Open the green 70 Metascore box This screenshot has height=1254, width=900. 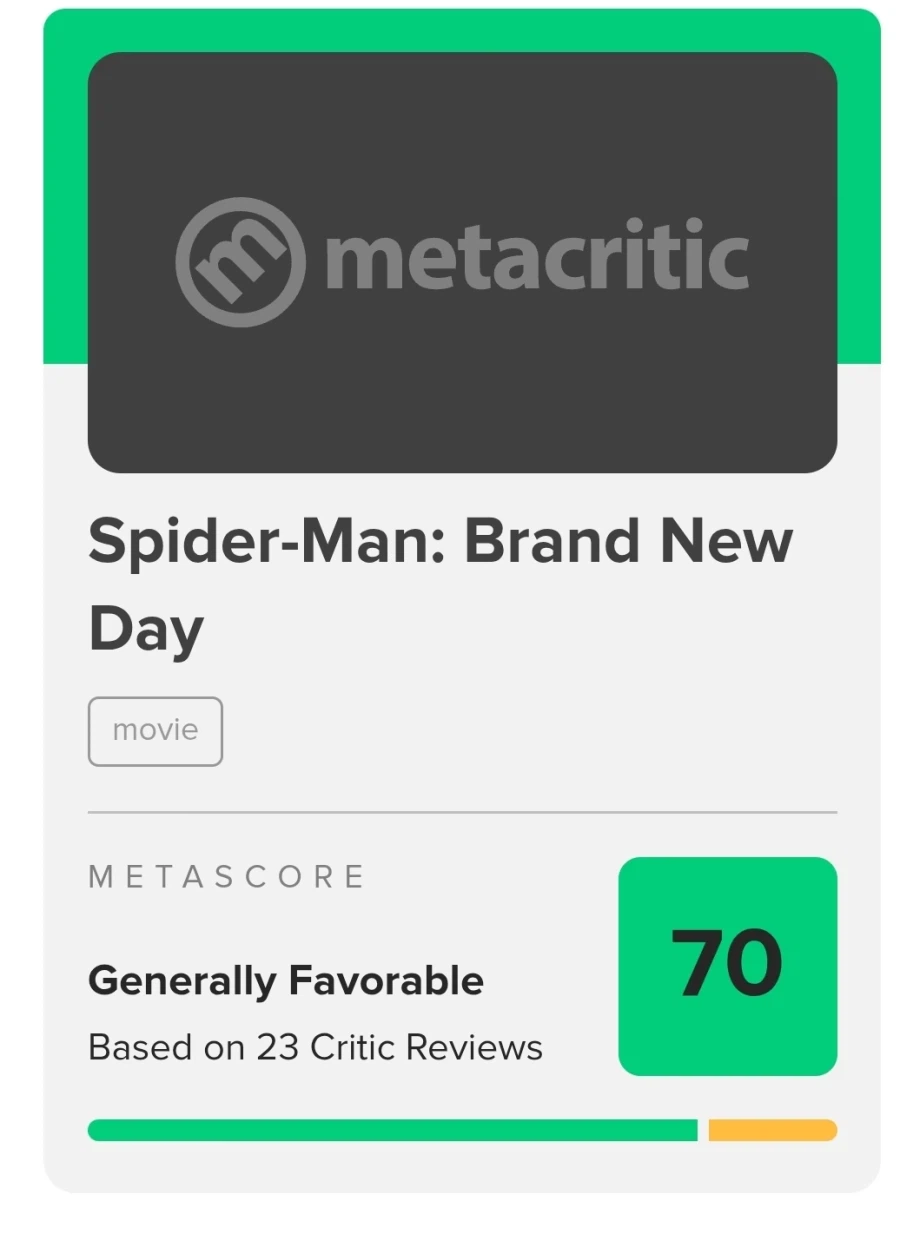coord(727,966)
